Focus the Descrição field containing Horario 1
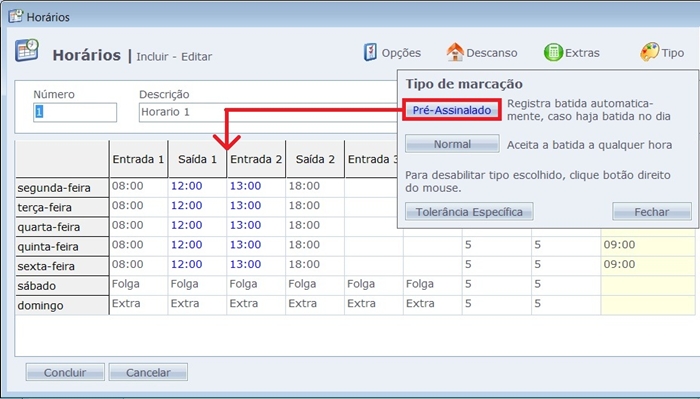The width and height of the screenshot is (700, 399). pos(268,112)
